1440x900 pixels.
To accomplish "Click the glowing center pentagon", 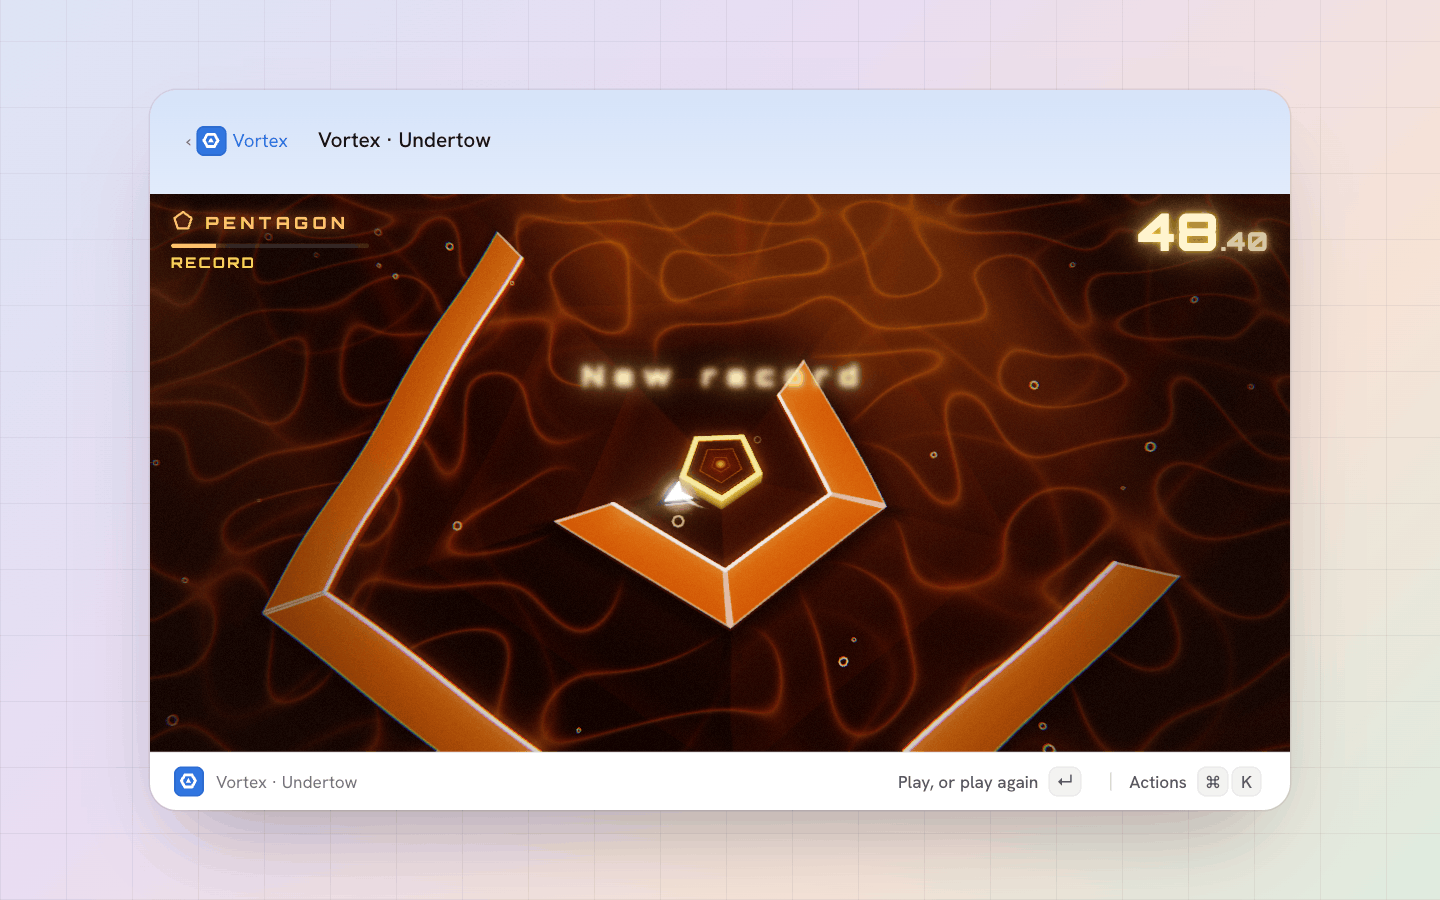I will click(721, 466).
